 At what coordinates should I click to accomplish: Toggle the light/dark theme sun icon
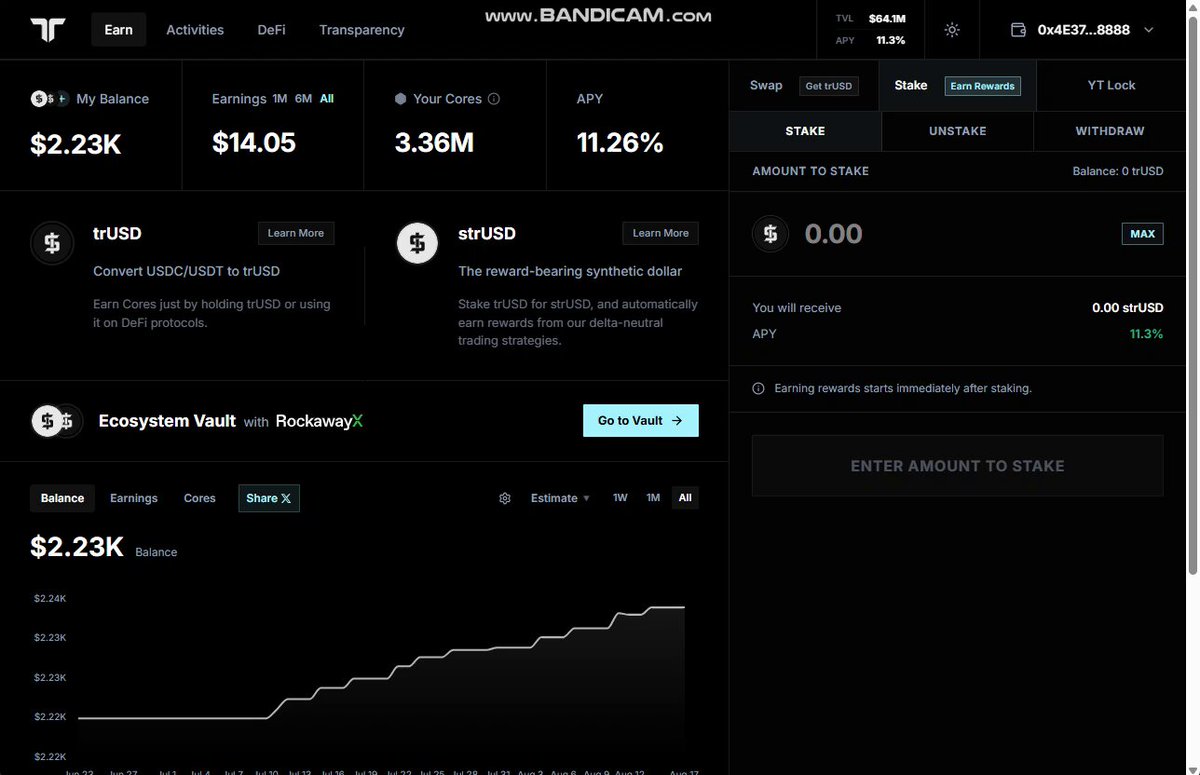[952, 30]
